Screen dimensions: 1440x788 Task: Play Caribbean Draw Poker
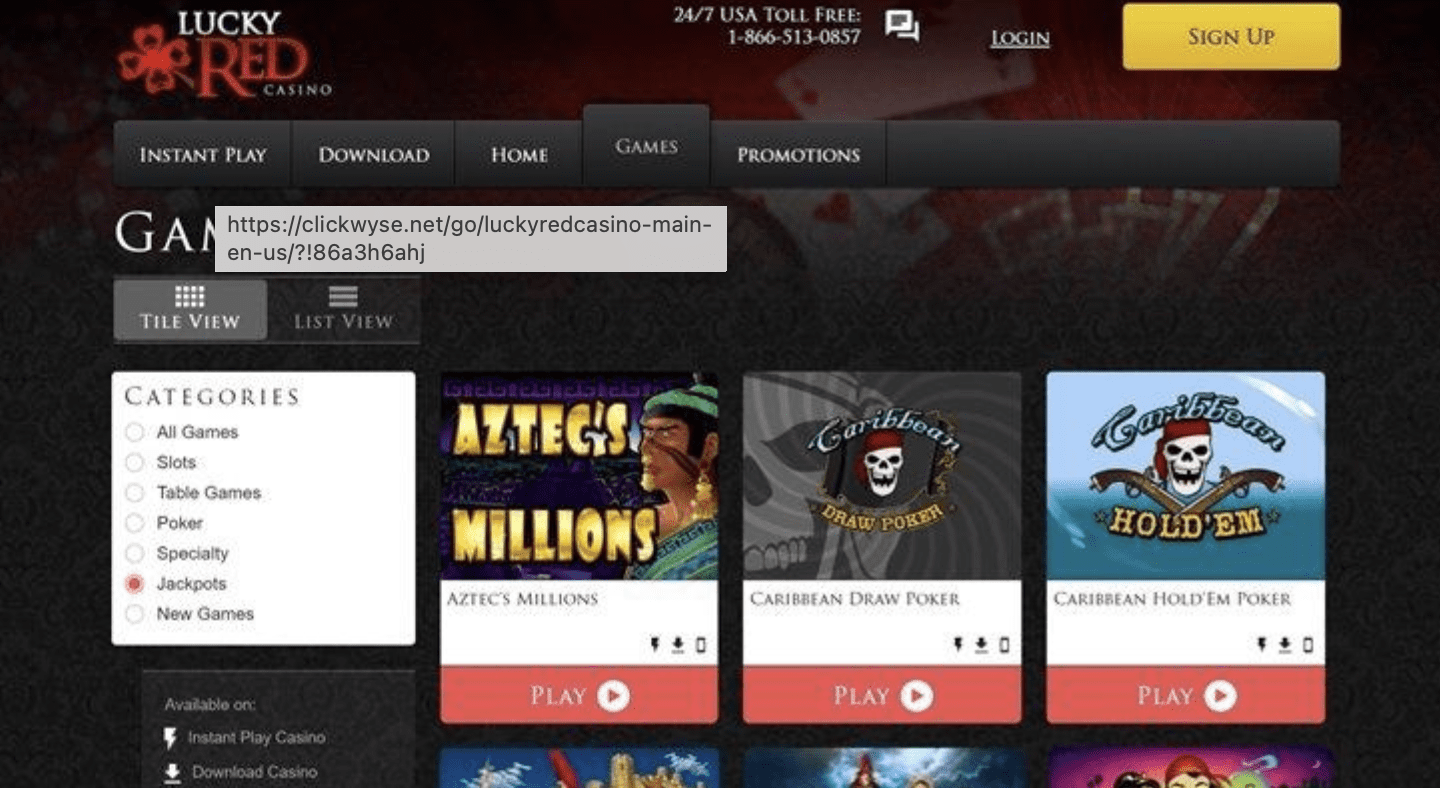pyautogui.click(x=882, y=695)
